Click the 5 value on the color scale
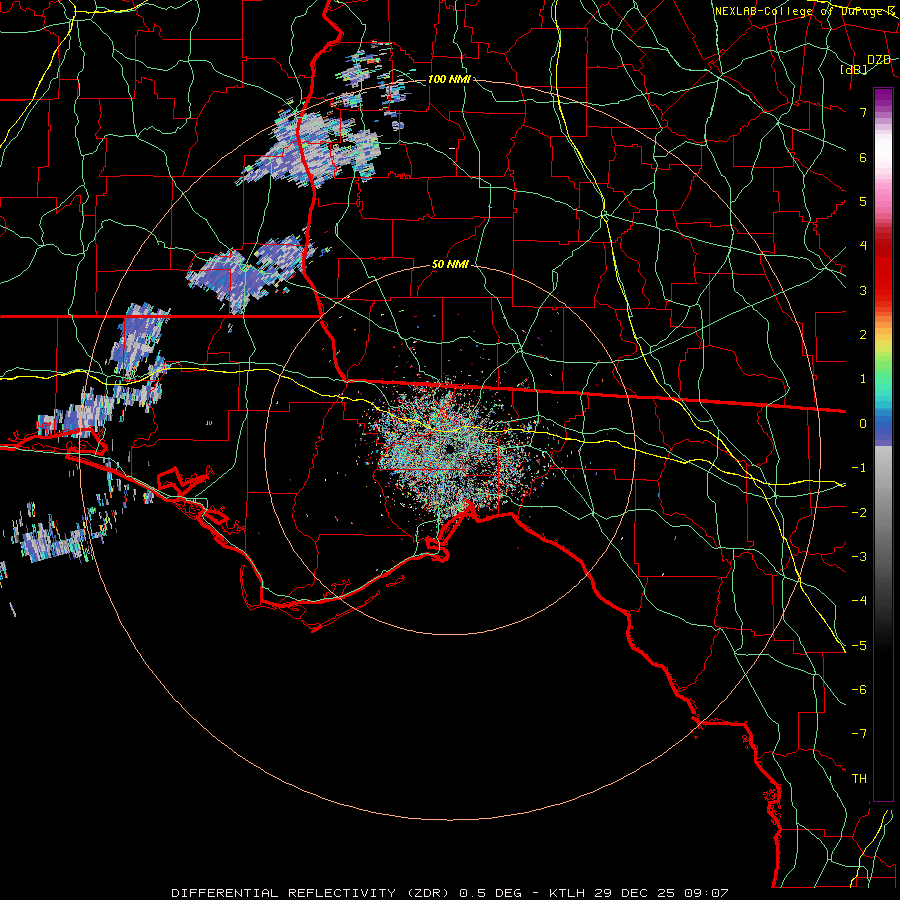Image resolution: width=900 pixels, height=900 pixels. tap(863, 201)
